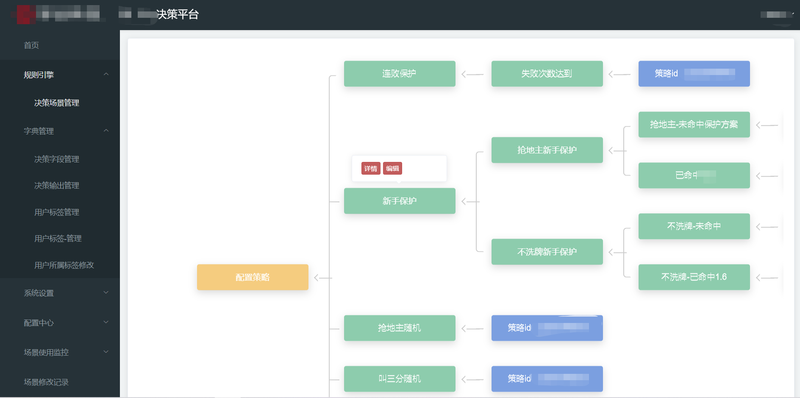
Task: Click the red 详情 button
Action: coord(370,169)
